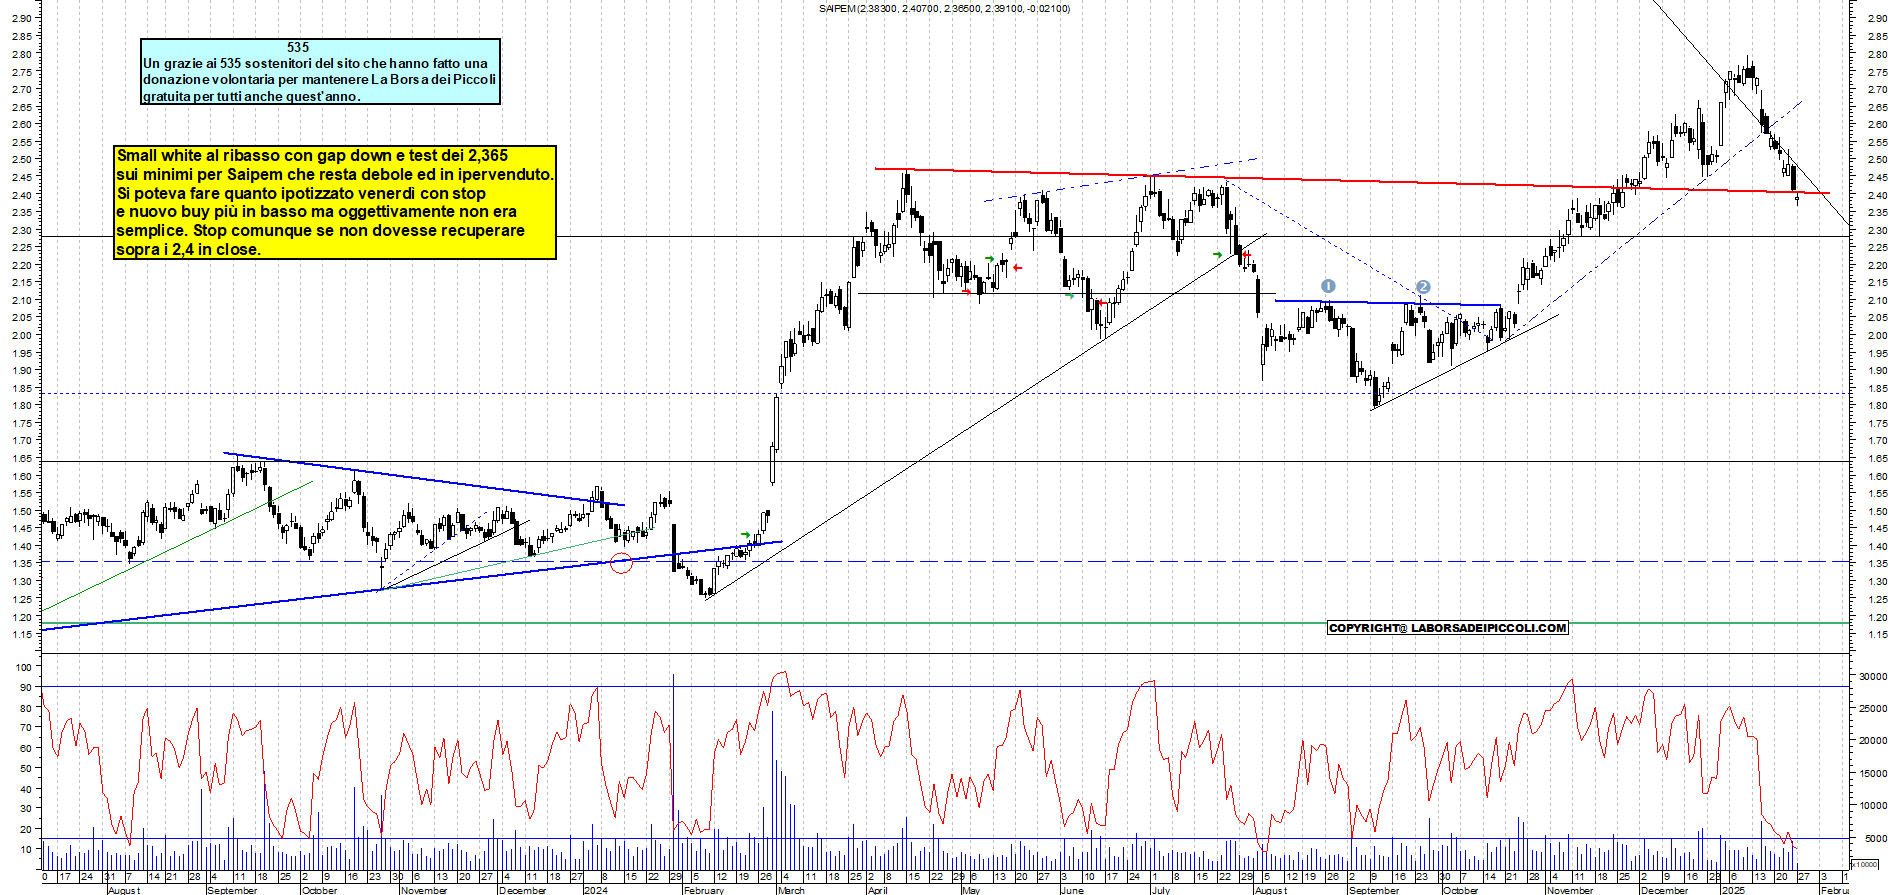The image size is (1890, 895).
Task: Select the 'June' month label
Action: (x=1072, y=890)
